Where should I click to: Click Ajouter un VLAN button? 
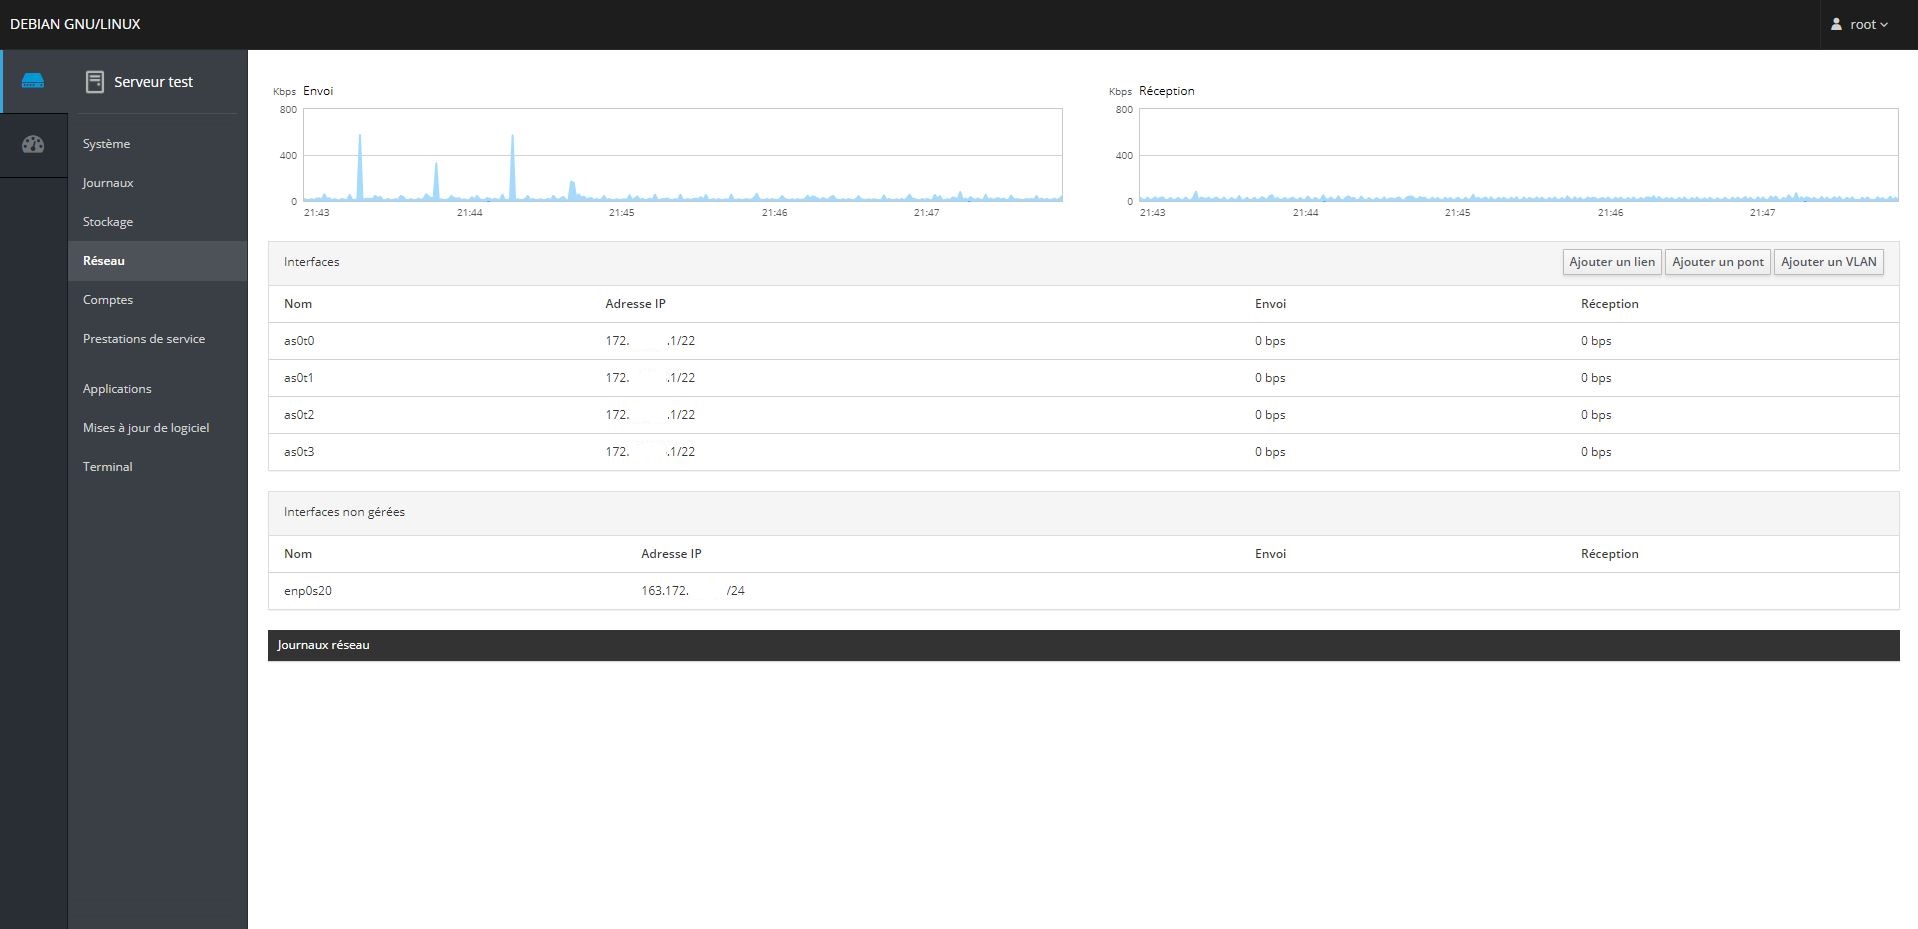coord(1828,262)
